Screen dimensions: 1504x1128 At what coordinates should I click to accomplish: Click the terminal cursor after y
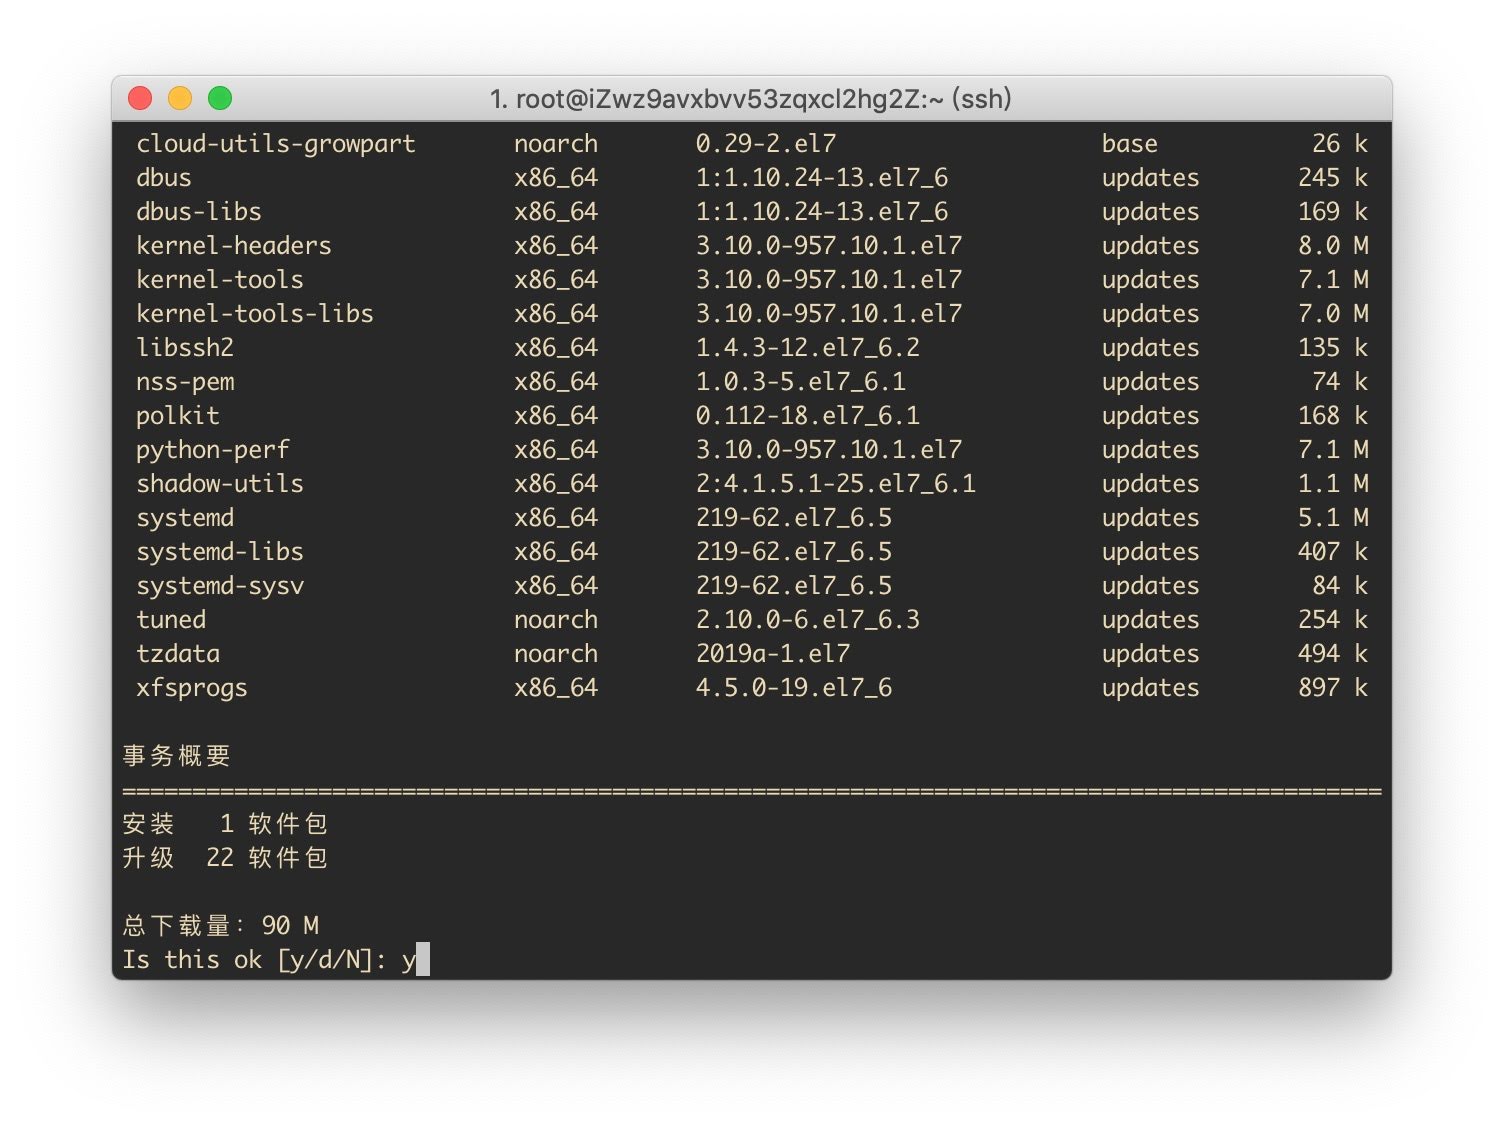tap(423, 960)
